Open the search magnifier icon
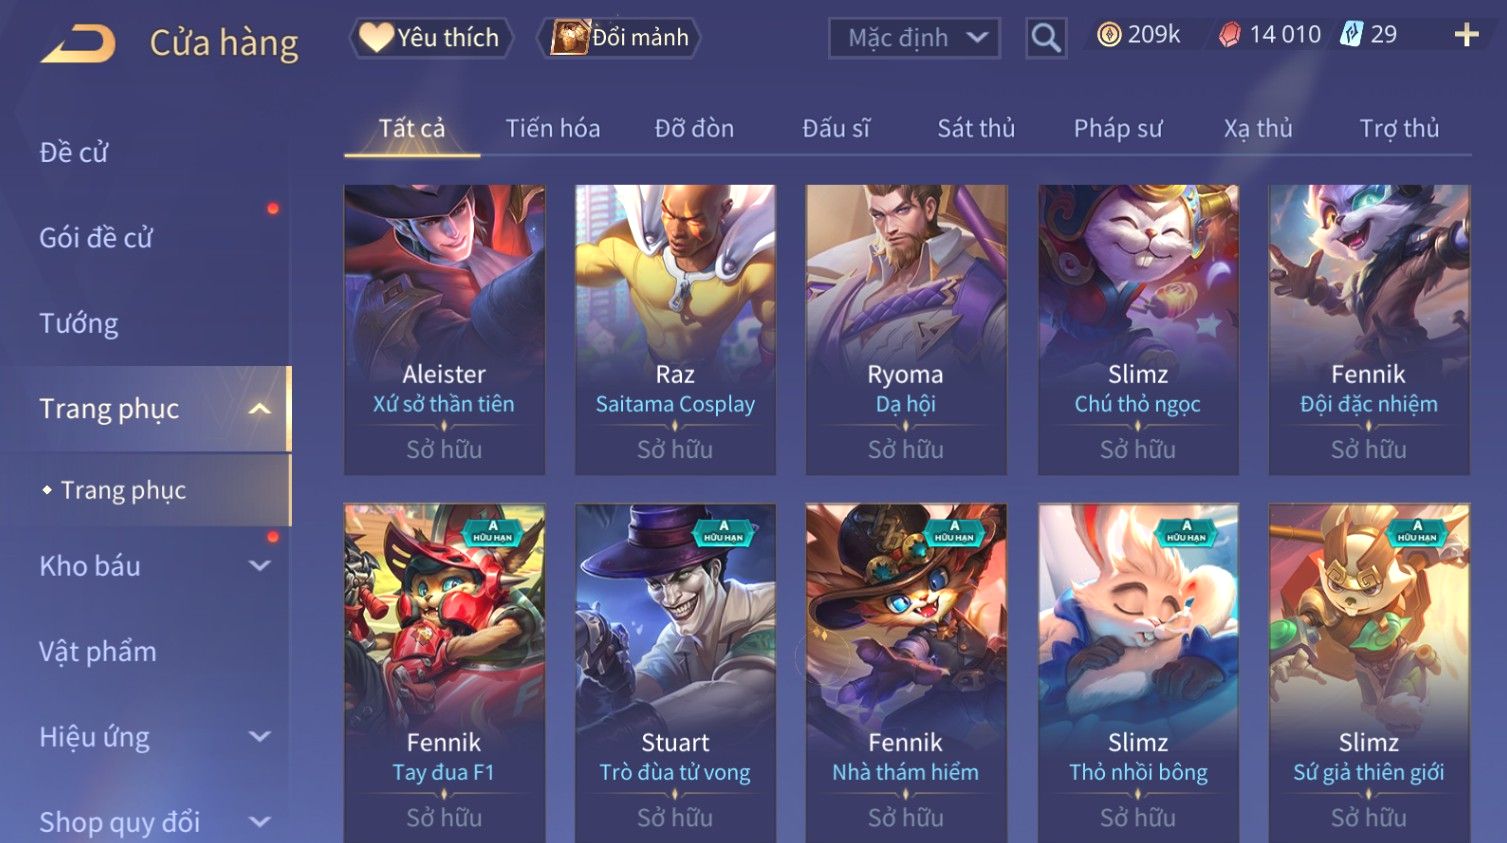The image size is (1507, 843). pos(1046,38)
